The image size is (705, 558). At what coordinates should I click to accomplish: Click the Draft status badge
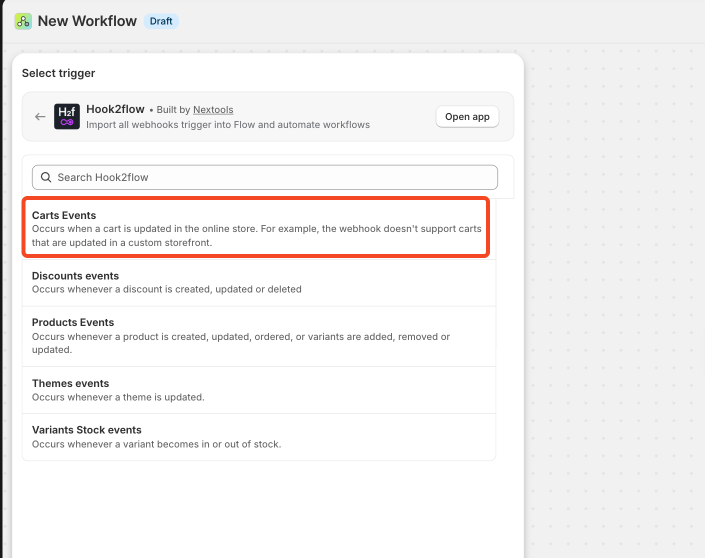pyautogui.click(x=160, y=21)
